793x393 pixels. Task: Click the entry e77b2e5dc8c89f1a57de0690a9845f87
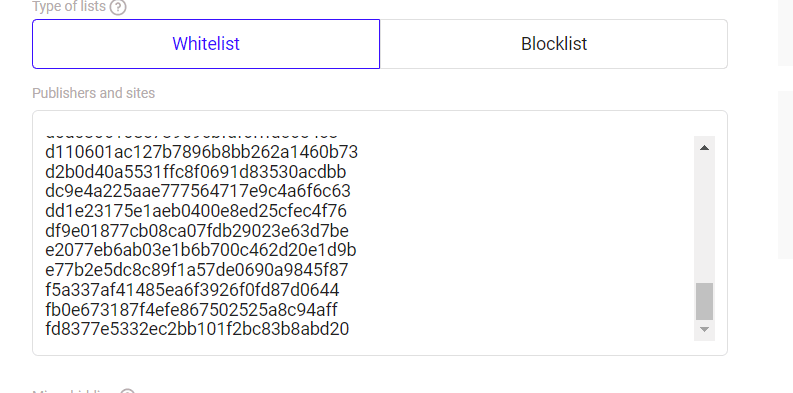pyautogui.click(x=197, y=270)
